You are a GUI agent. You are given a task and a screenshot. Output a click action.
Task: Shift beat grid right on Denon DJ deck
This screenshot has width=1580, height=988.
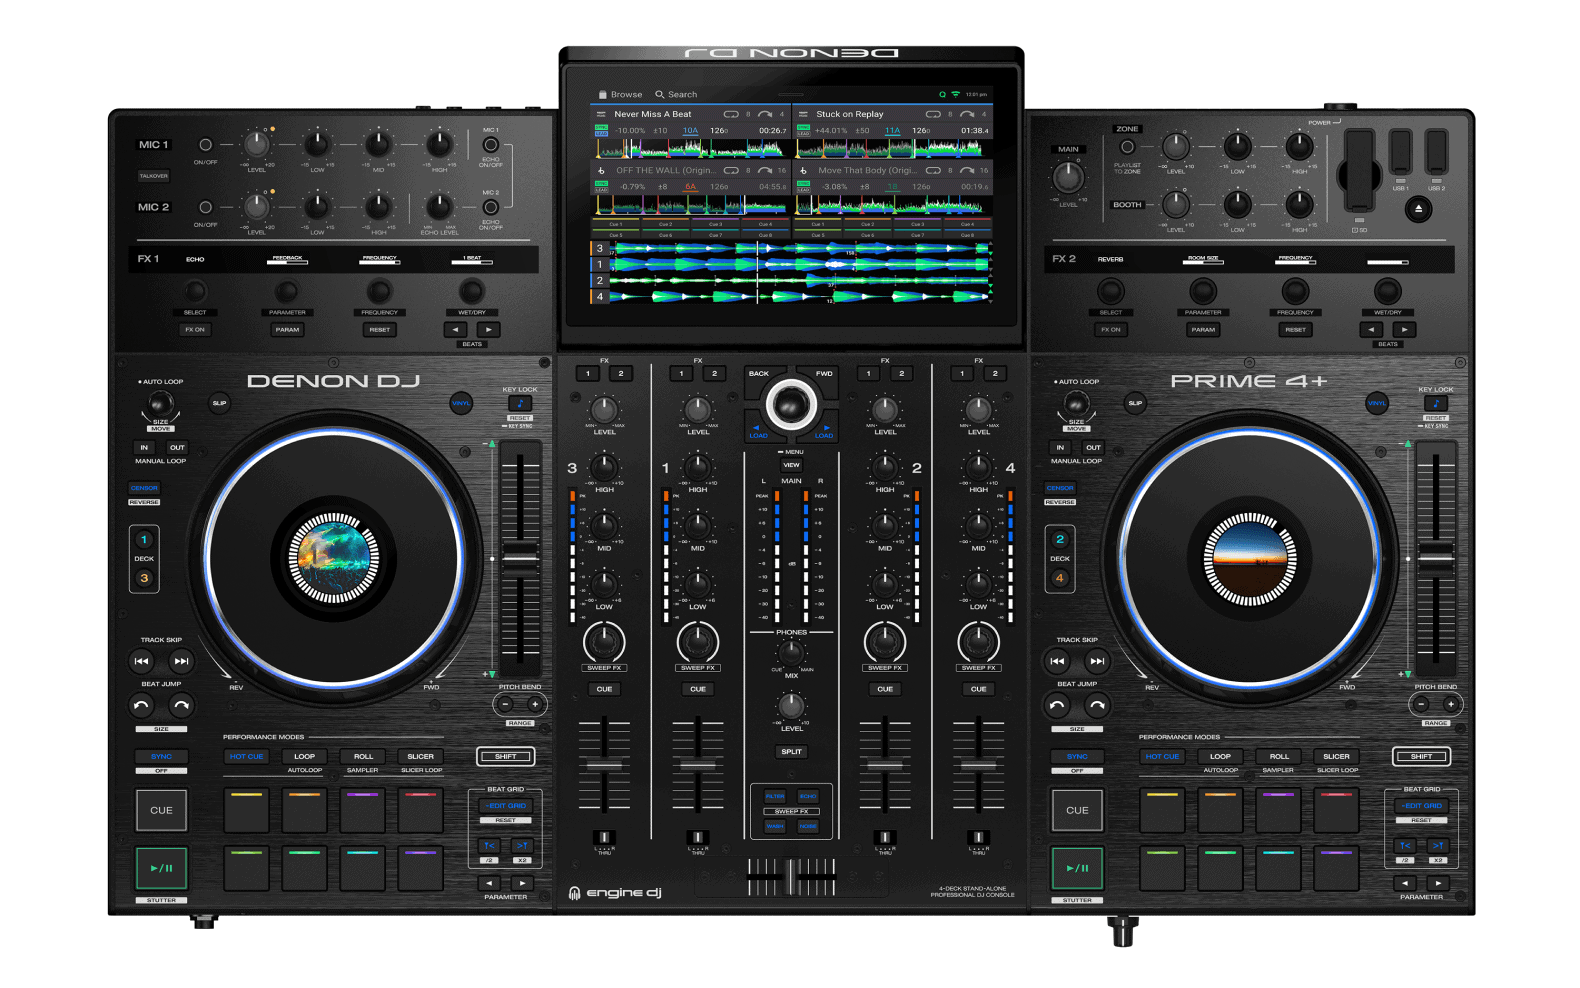point(522,846)
